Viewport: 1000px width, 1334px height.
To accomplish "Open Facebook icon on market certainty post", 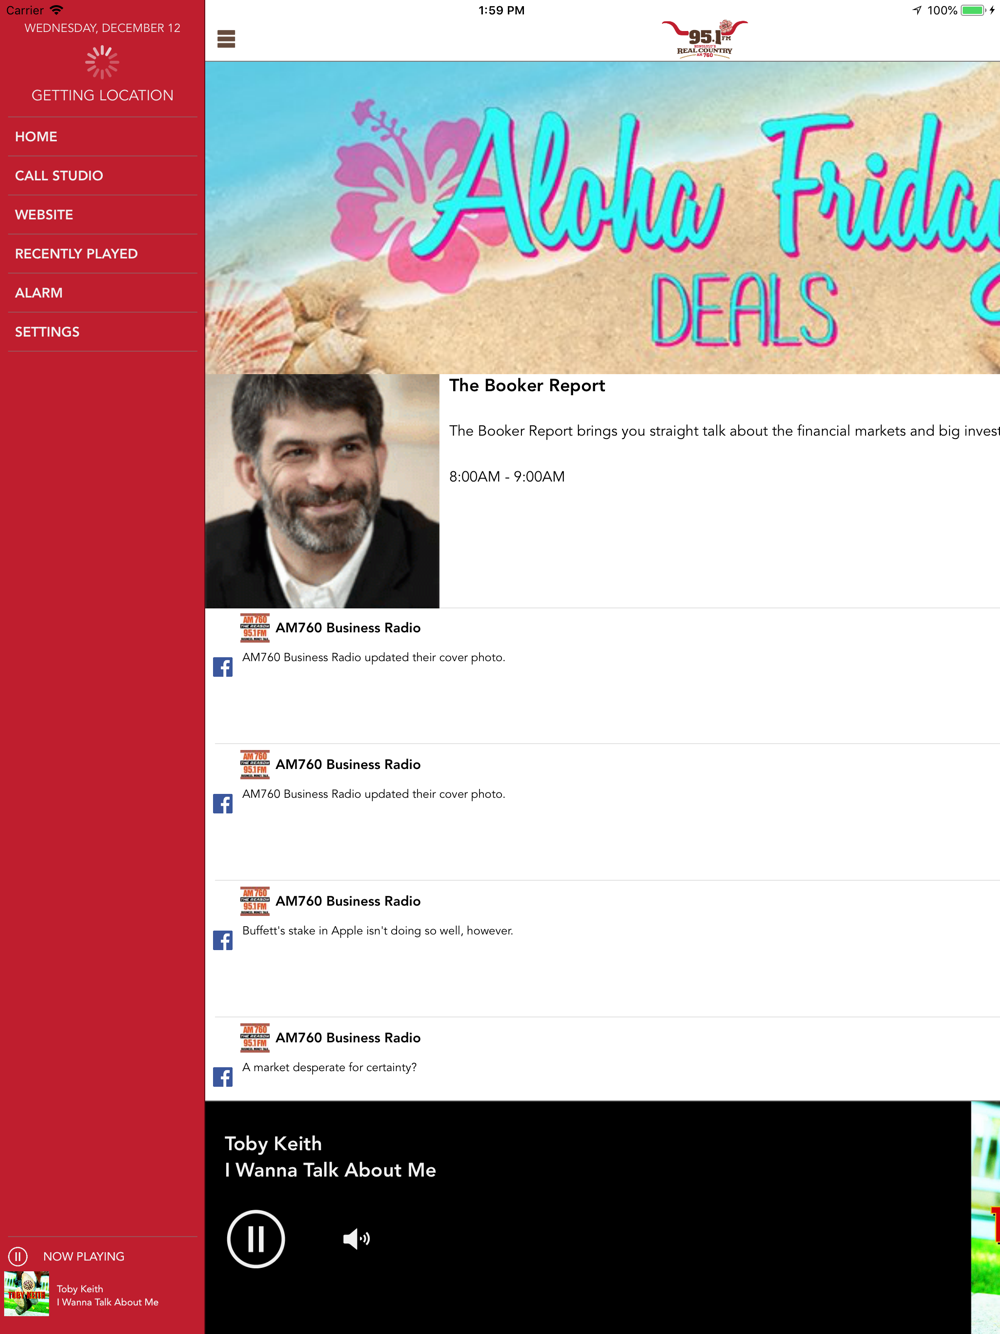I will [x=223, y=1077].
